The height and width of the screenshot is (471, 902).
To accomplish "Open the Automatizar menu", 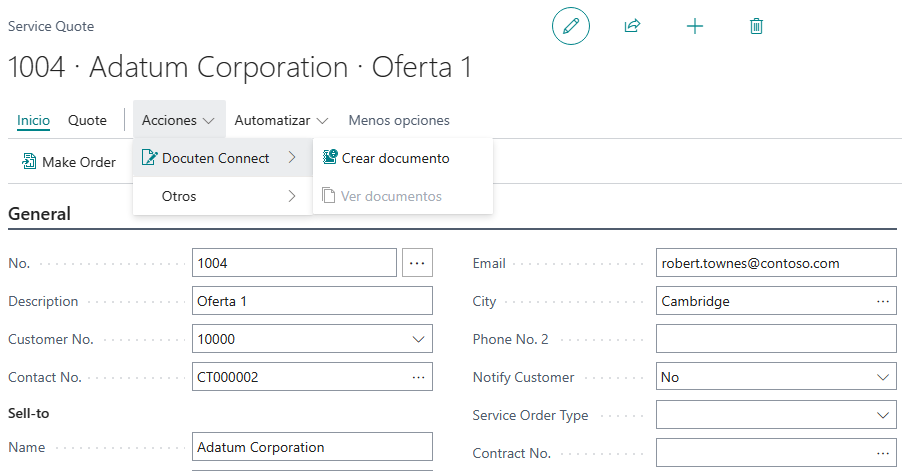I will tap(281, 120).
